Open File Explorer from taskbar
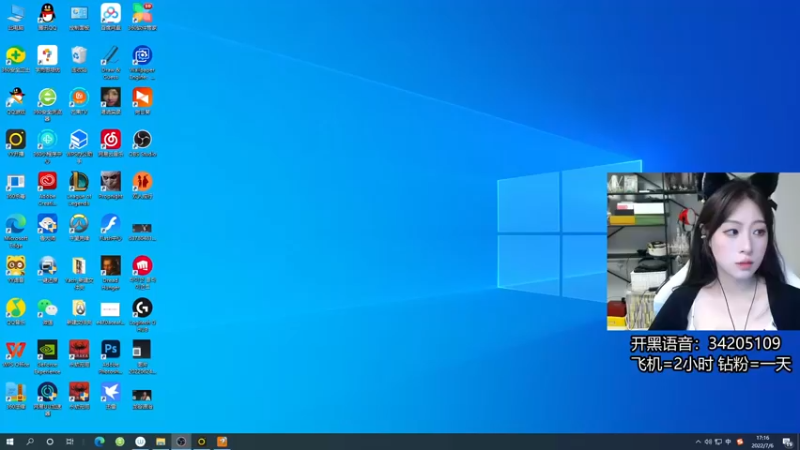The width and height of the screenshot is (800, 450). coord(161,441)
